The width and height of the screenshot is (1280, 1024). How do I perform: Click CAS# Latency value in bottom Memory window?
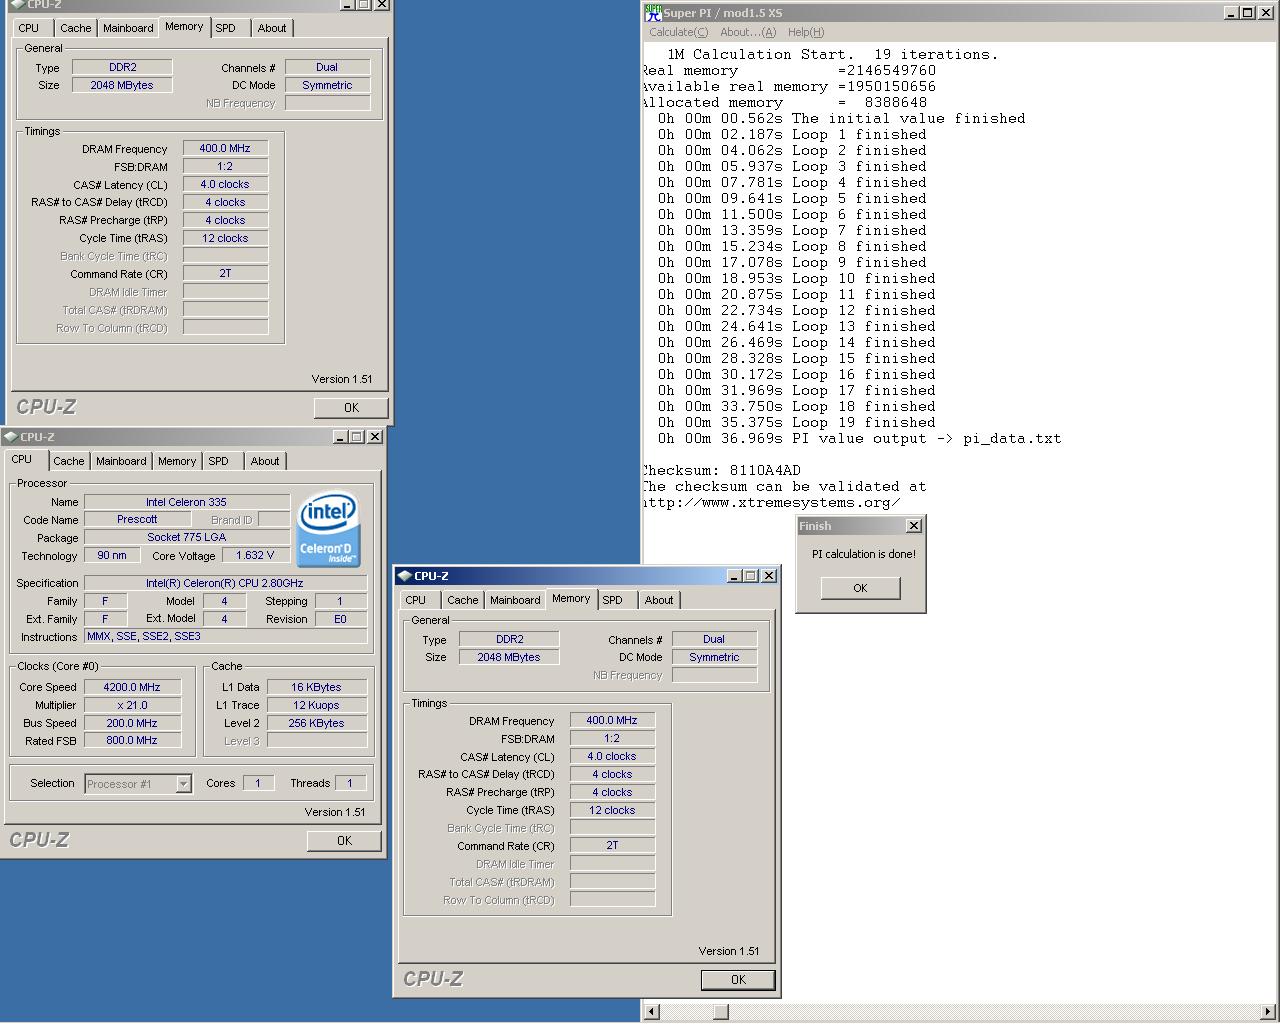click(612, 756)
